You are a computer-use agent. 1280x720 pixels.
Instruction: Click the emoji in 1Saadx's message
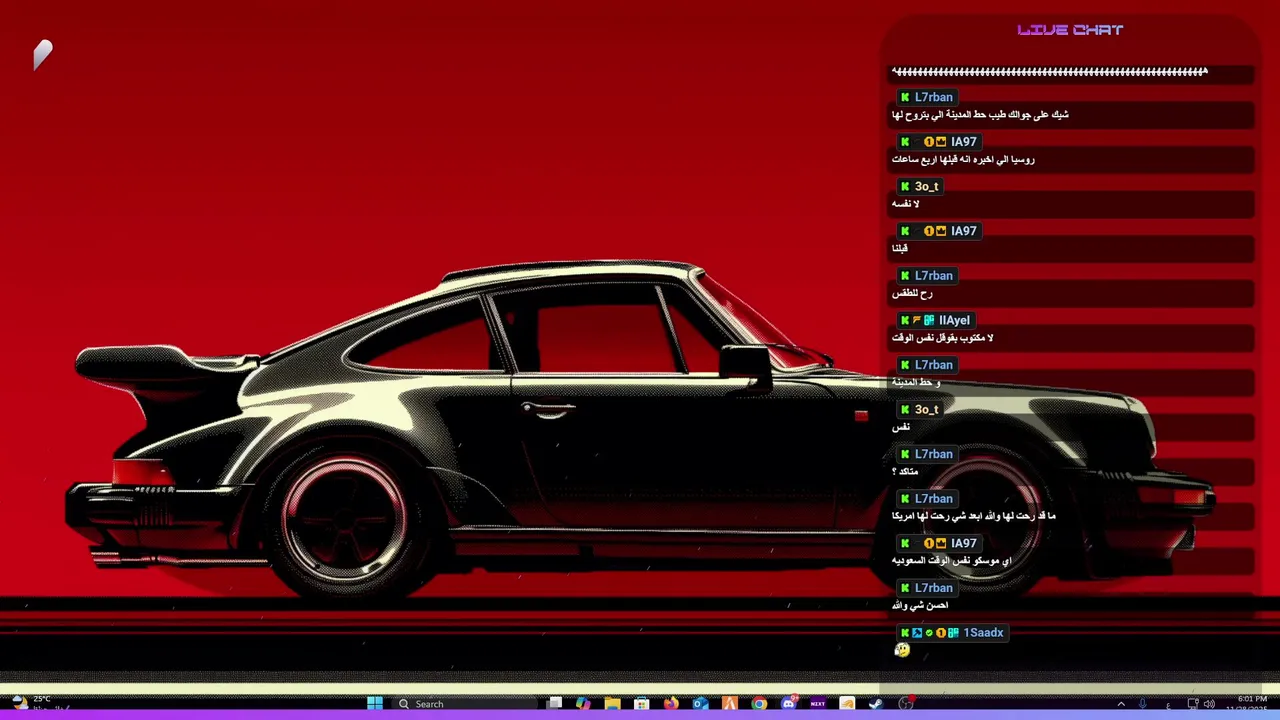(x=902, y=650)
